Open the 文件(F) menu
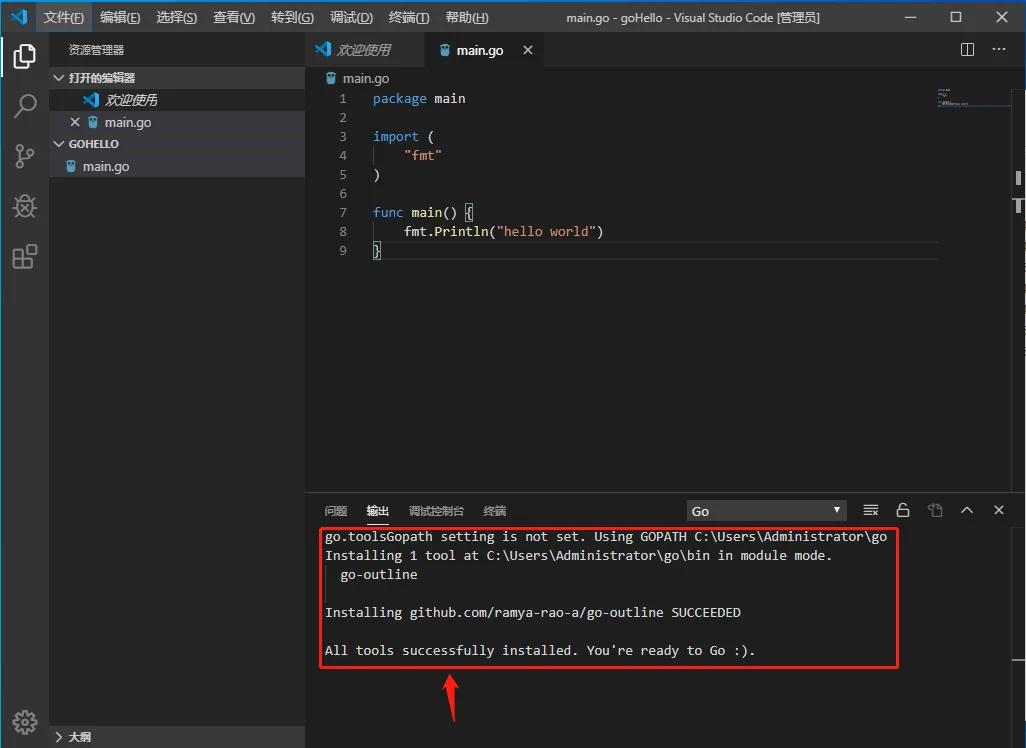 [63, 18]
